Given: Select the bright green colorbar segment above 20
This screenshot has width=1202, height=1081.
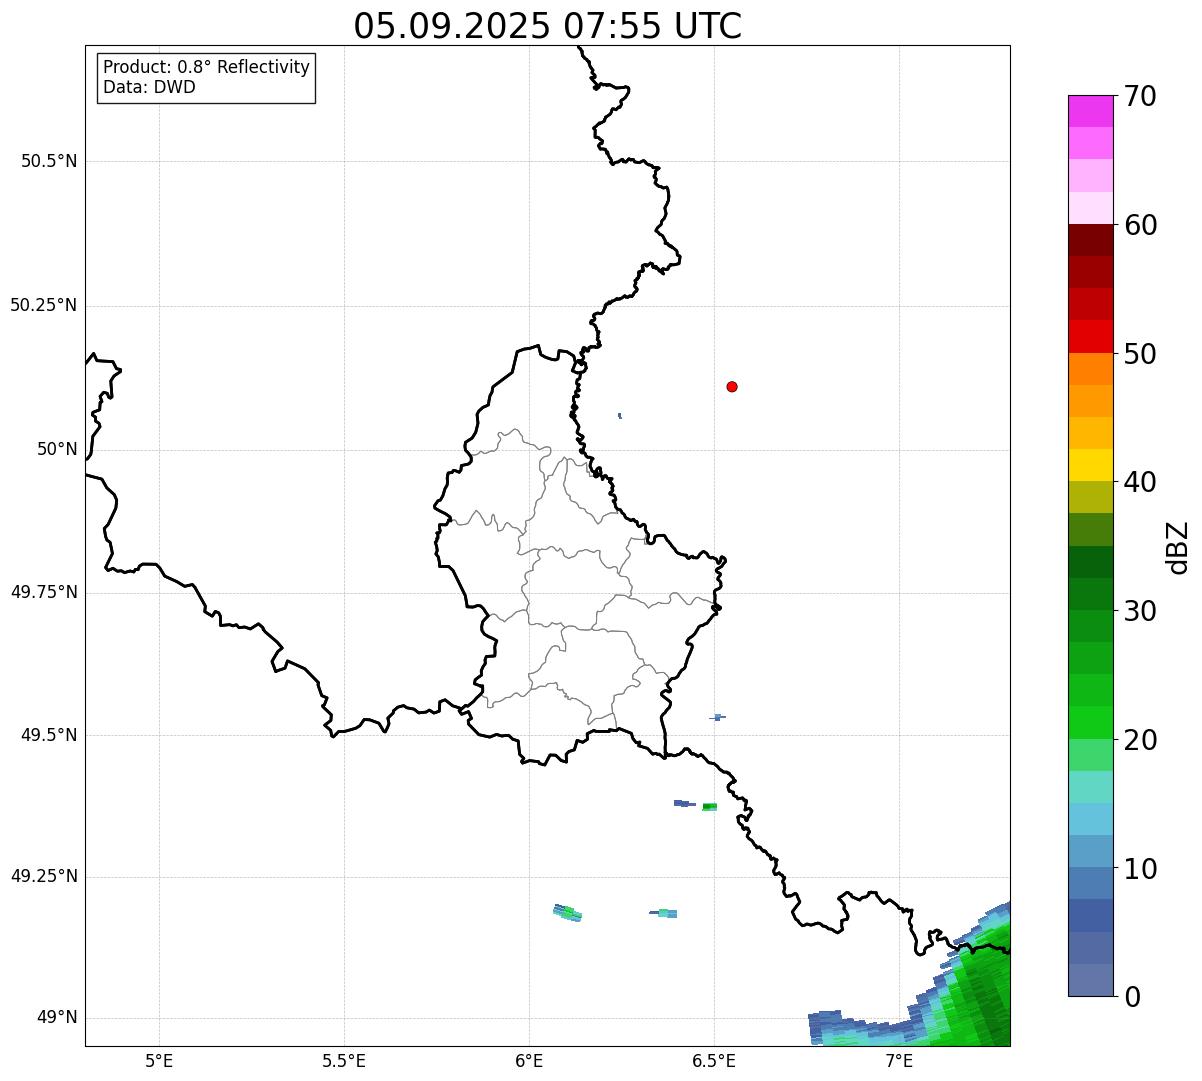Looking at the screenshot, I should pos(1090,723).
